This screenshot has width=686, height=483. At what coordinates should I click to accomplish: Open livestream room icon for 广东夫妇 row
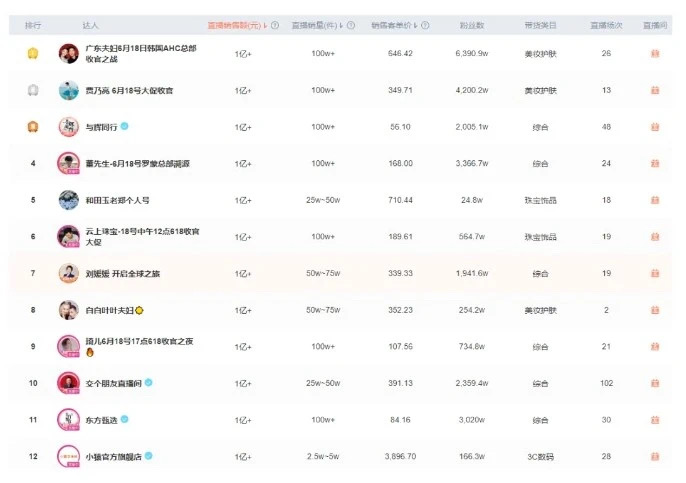click(x=655, y=53)
